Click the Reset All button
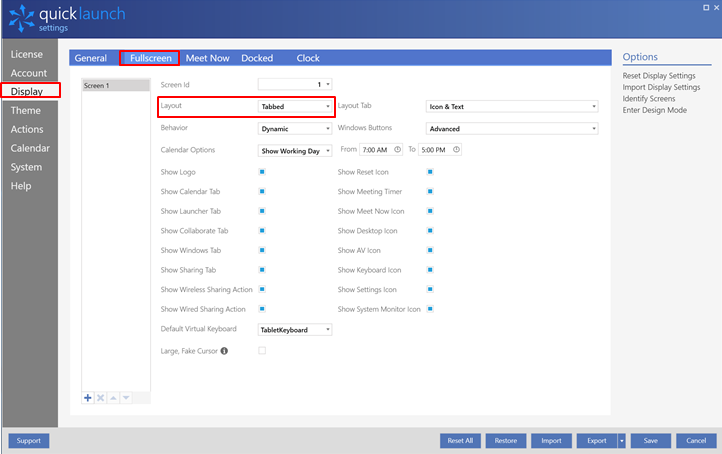This screenshot has width=722, height=454. click(460, 441)
